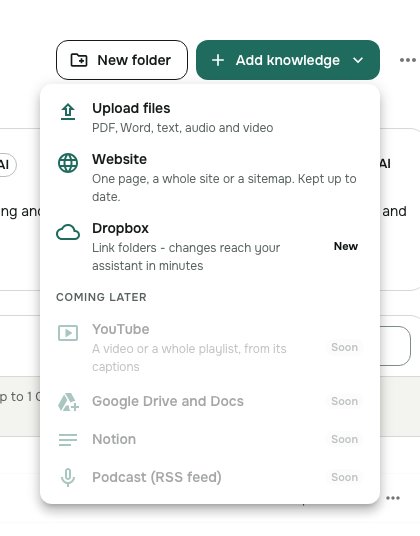The height and width of the screenshot is (536, 420).
Task: Click the Notion lines icon
Action: 68,440
